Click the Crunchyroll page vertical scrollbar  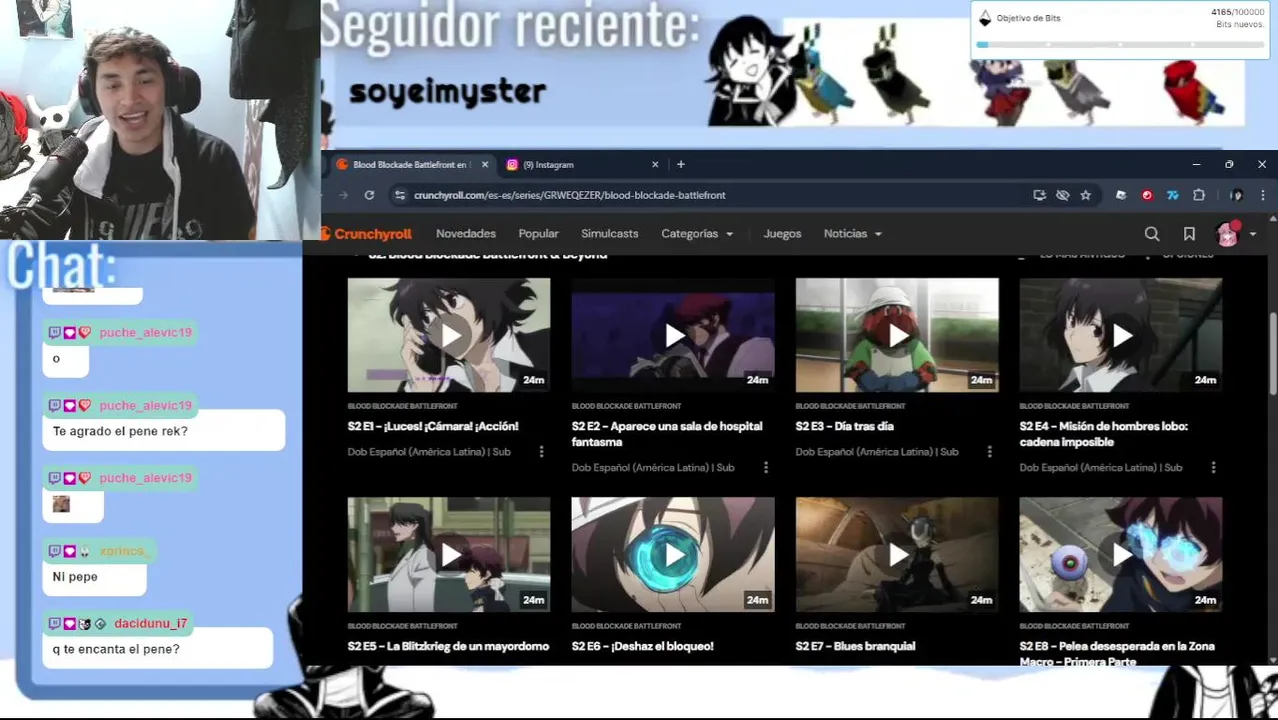pyautogui.click(x=1273, y=355)
